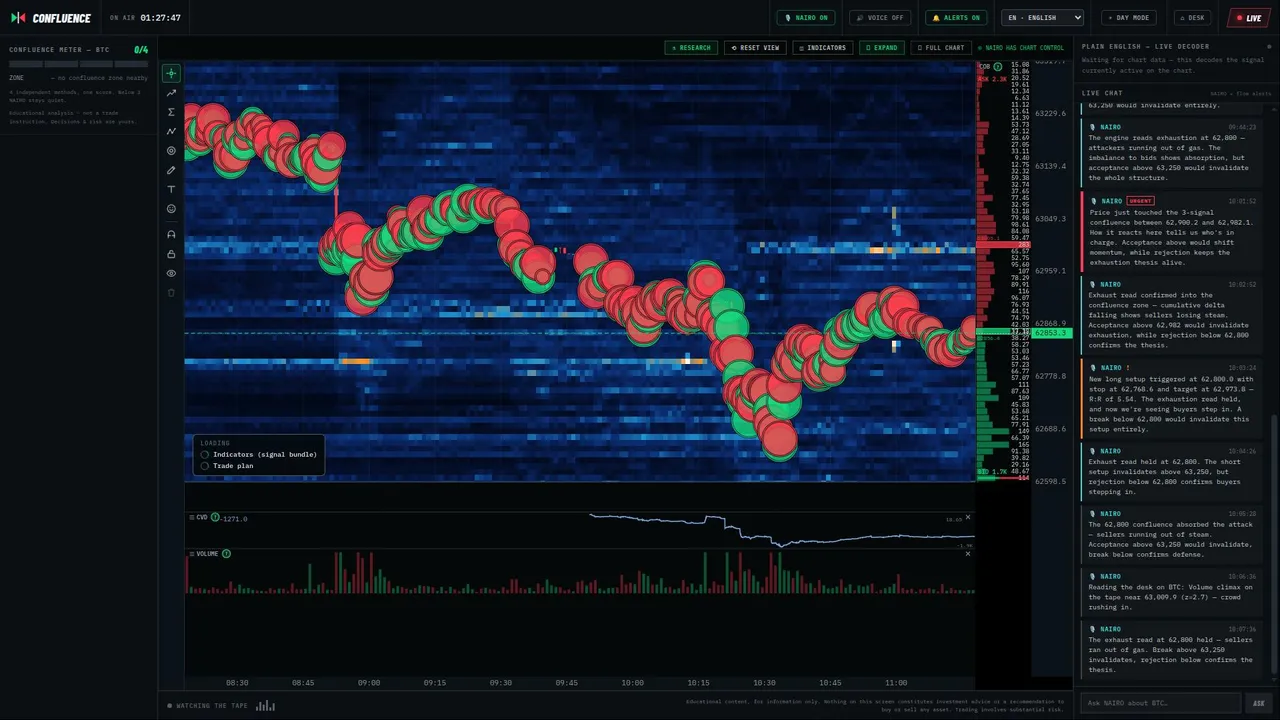Image resolution: width=1280 pixels, height=720 pixels.
Task: Select the trend line arrow tool
Action: coord(171,93)
